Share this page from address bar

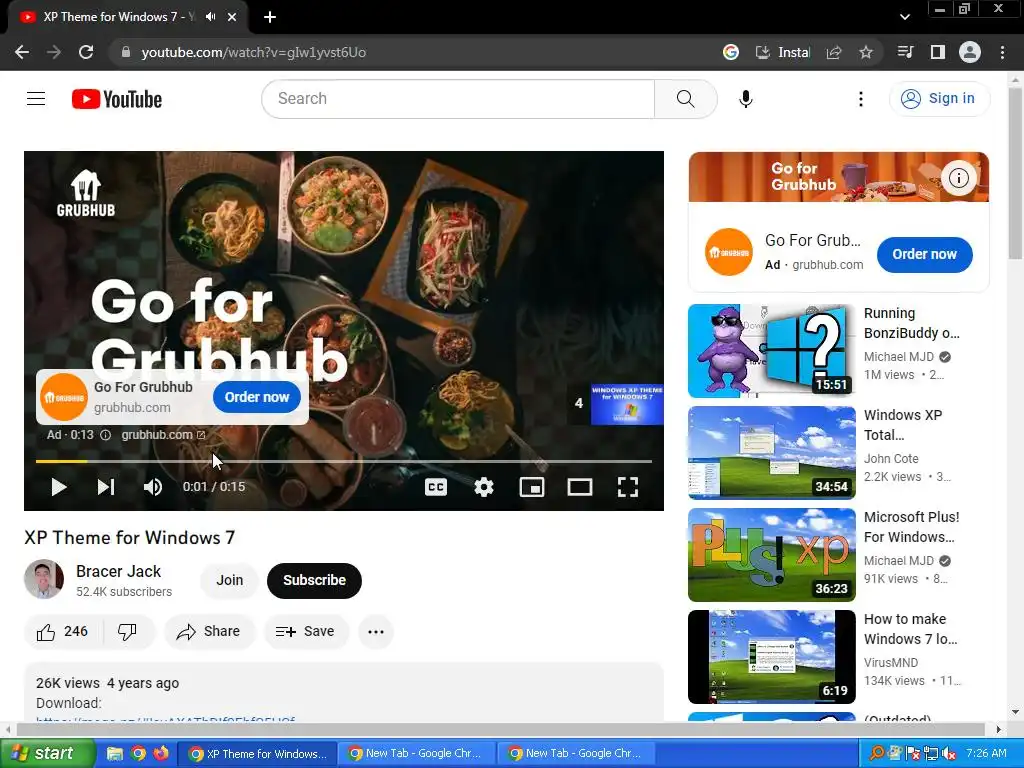(x=834, y=52)
